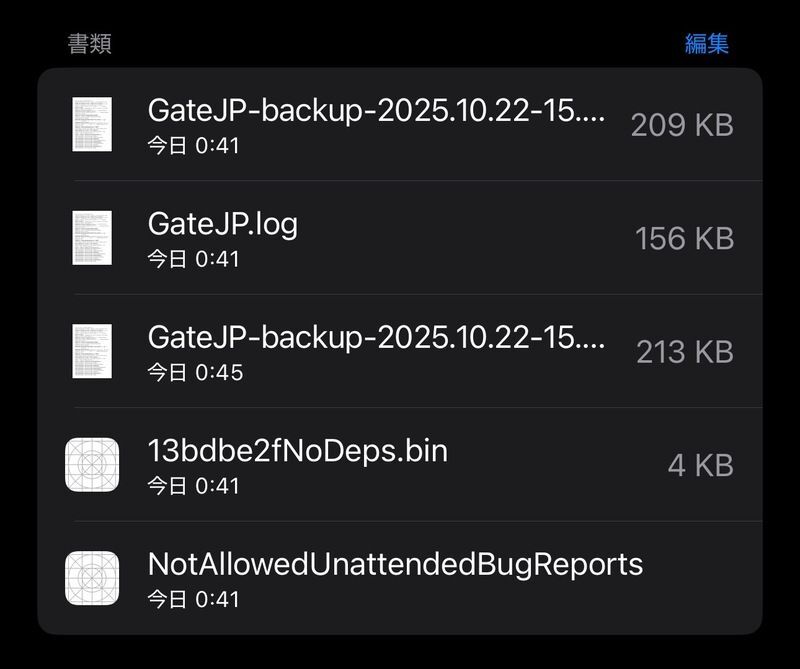800x669 pixels.
Task: Open the GateJP-backup file name modified at 0:45
Action: coord(376,337)
